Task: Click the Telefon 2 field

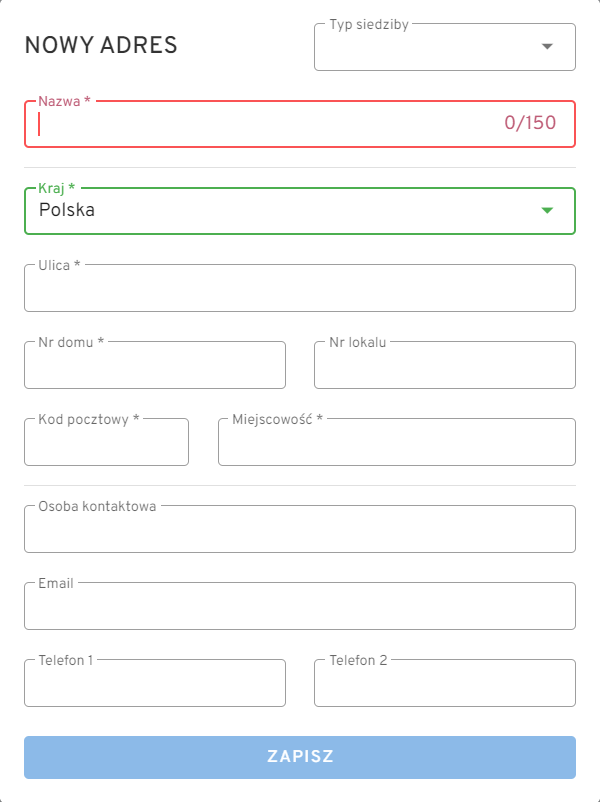Action: [x=445, y=684]
